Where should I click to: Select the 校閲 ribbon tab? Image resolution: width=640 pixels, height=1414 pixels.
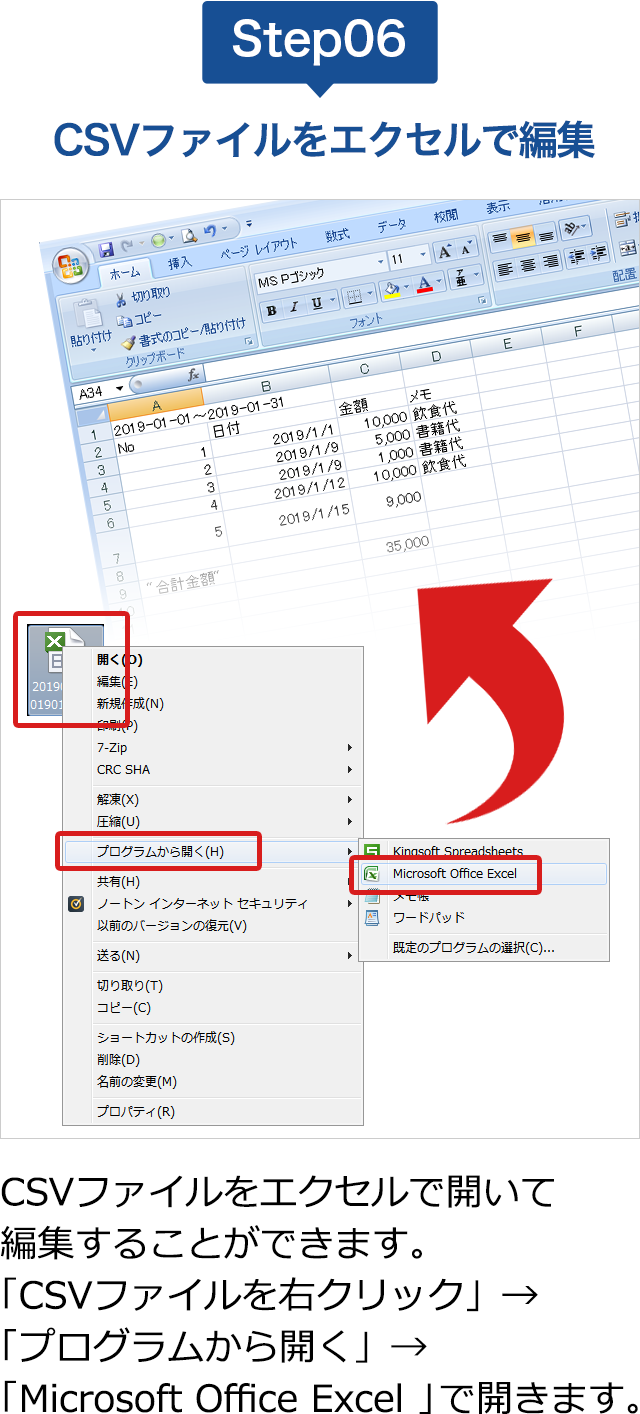(446, 217)
